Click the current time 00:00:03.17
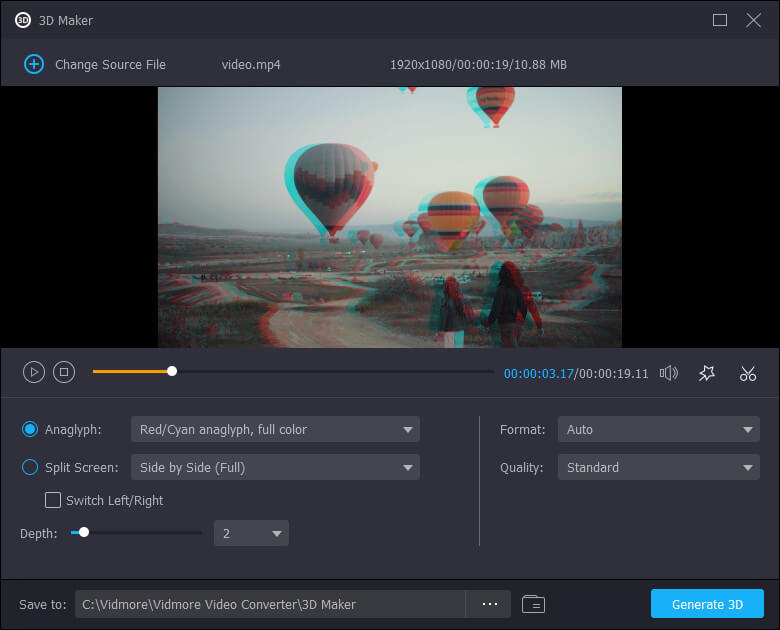The height and width of the screenshot is (630, 780). click(539, 374)
